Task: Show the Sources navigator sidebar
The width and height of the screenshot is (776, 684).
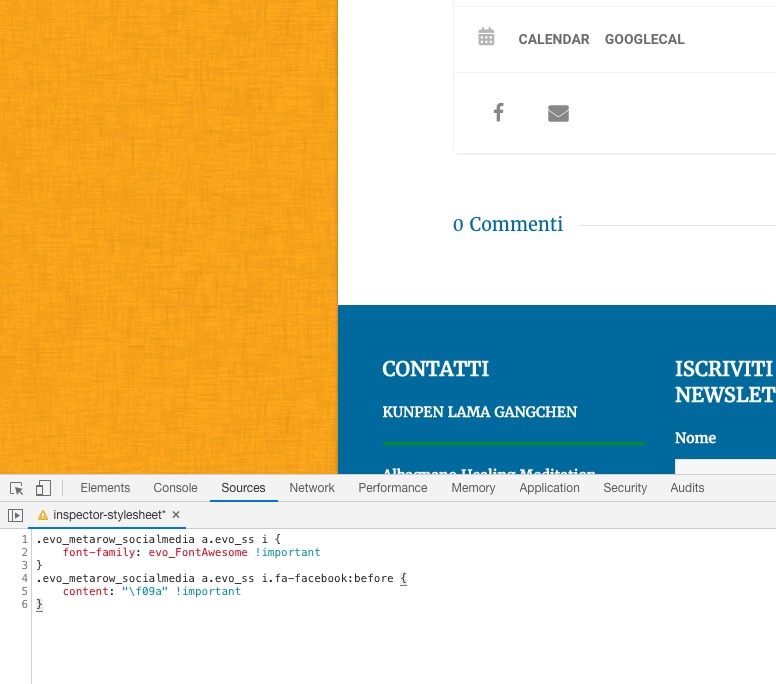Action: point(15,515)
